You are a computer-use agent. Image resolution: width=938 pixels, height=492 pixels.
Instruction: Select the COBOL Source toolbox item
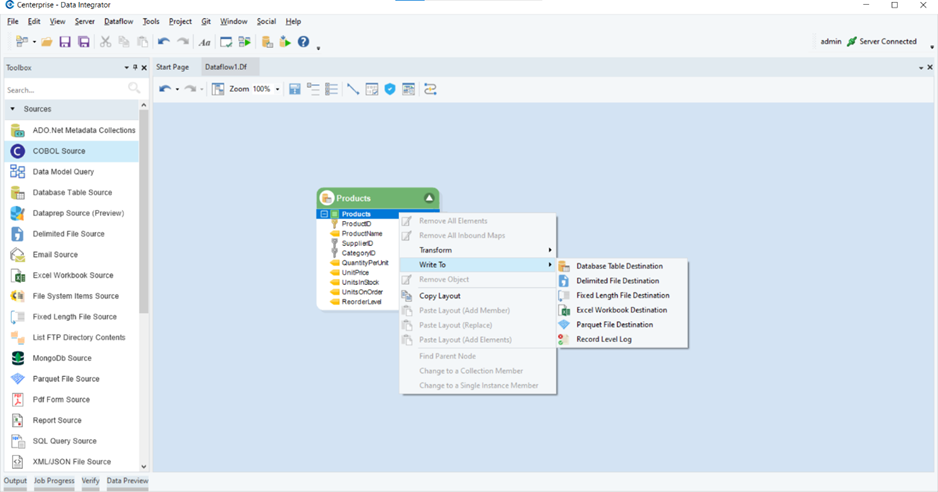(59, 151)
